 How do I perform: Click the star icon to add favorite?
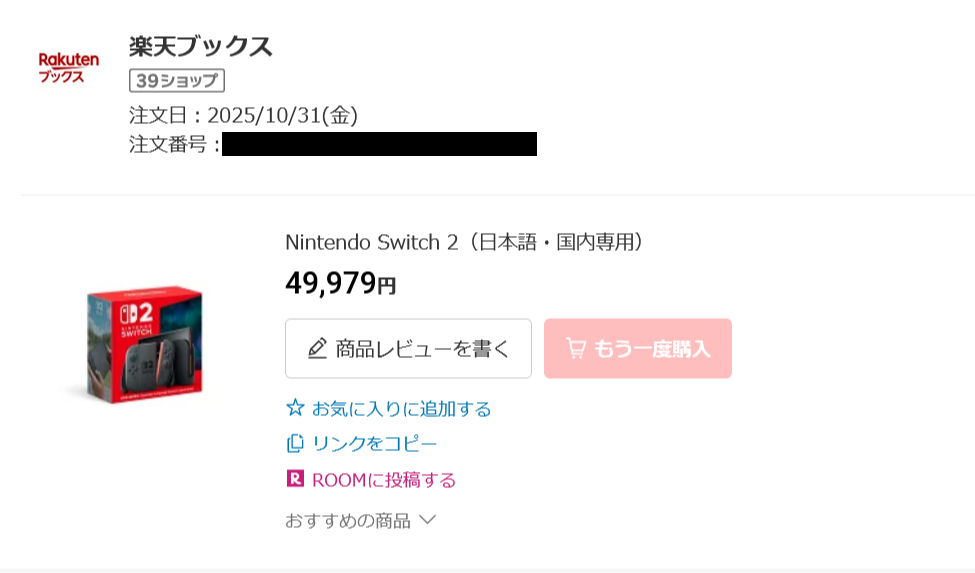coord(295,408)
